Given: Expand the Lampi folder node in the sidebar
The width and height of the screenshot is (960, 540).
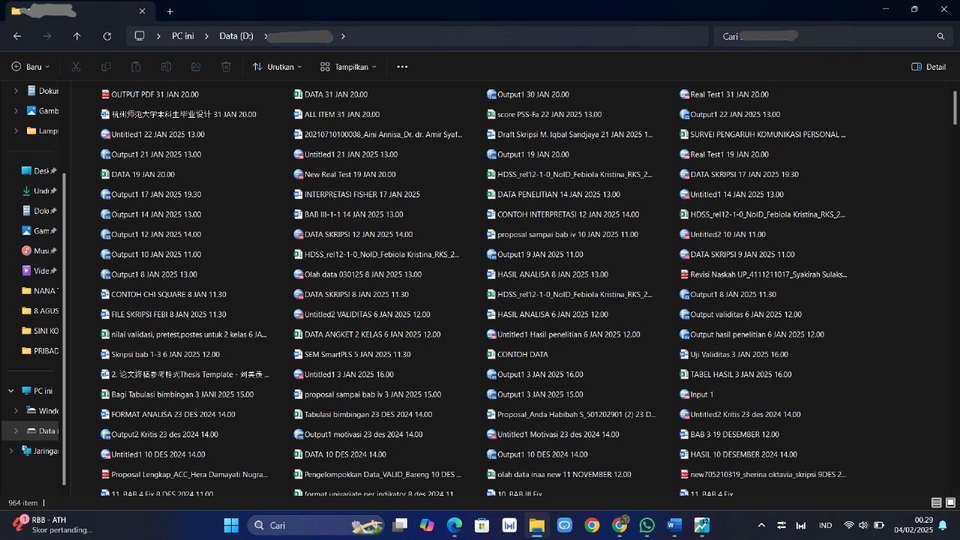Looking at the screenshot, I should 16,131.
